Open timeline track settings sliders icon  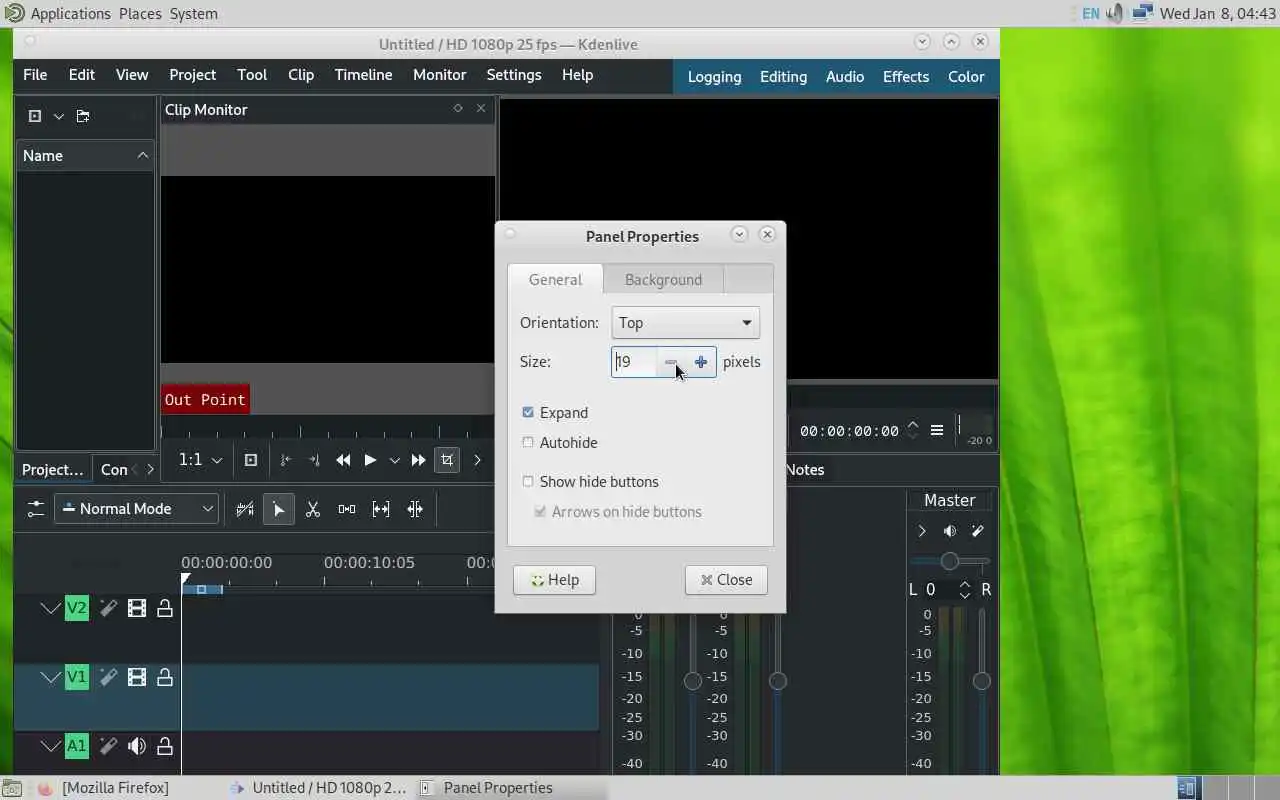coord(36,509)
